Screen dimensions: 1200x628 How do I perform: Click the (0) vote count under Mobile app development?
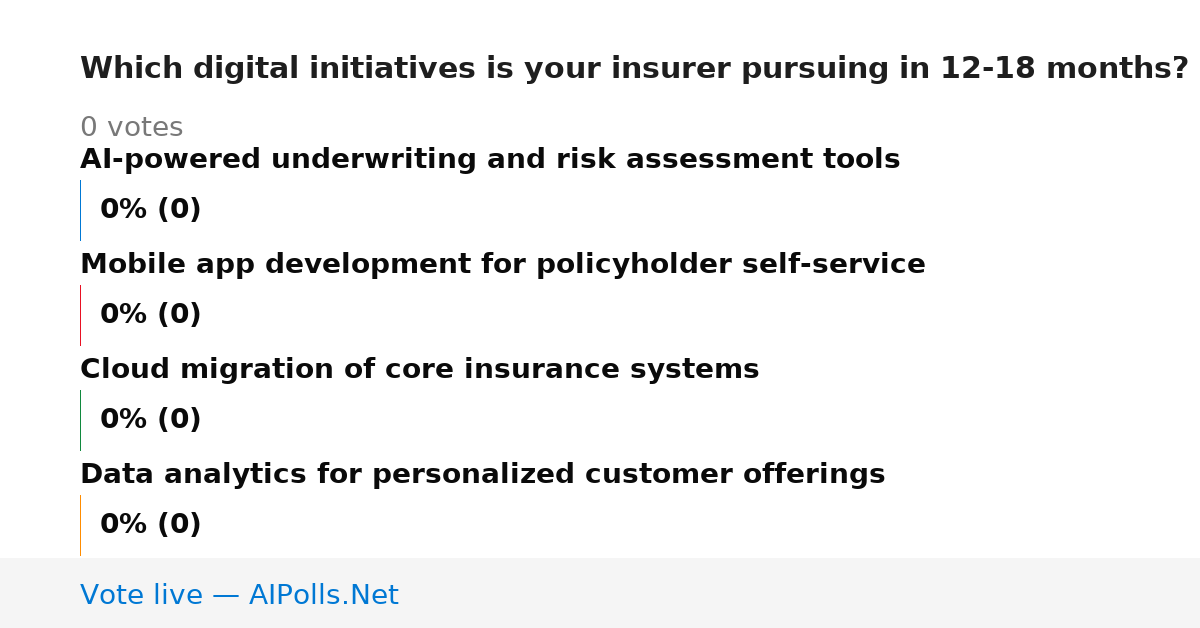tap(180, 315)
